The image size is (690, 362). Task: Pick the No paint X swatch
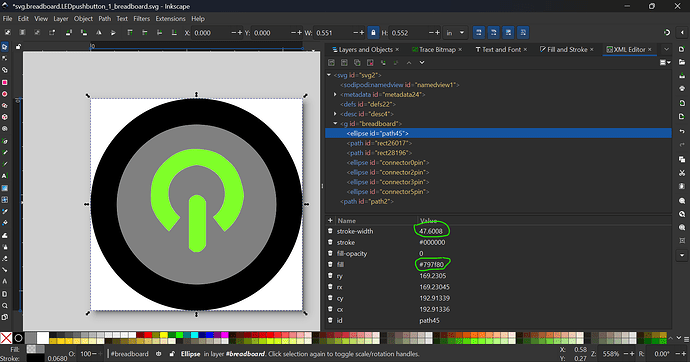pyautogui.click(x=6, y=338)
